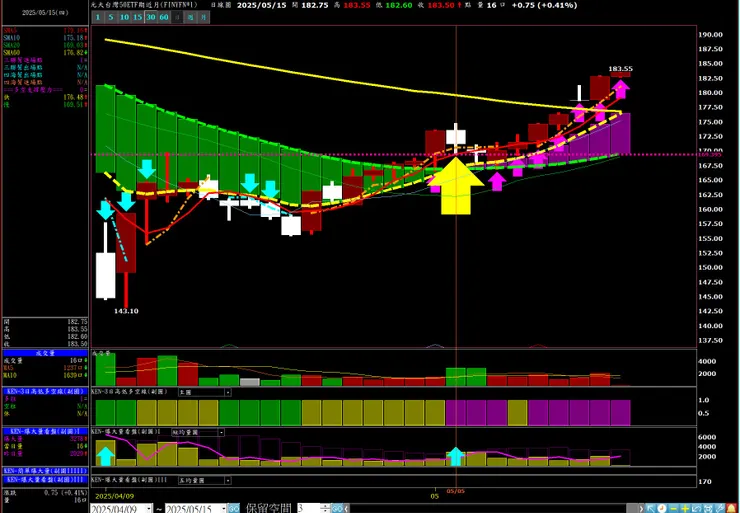Click SMA10 indicator row in legend

click(45, 38)
